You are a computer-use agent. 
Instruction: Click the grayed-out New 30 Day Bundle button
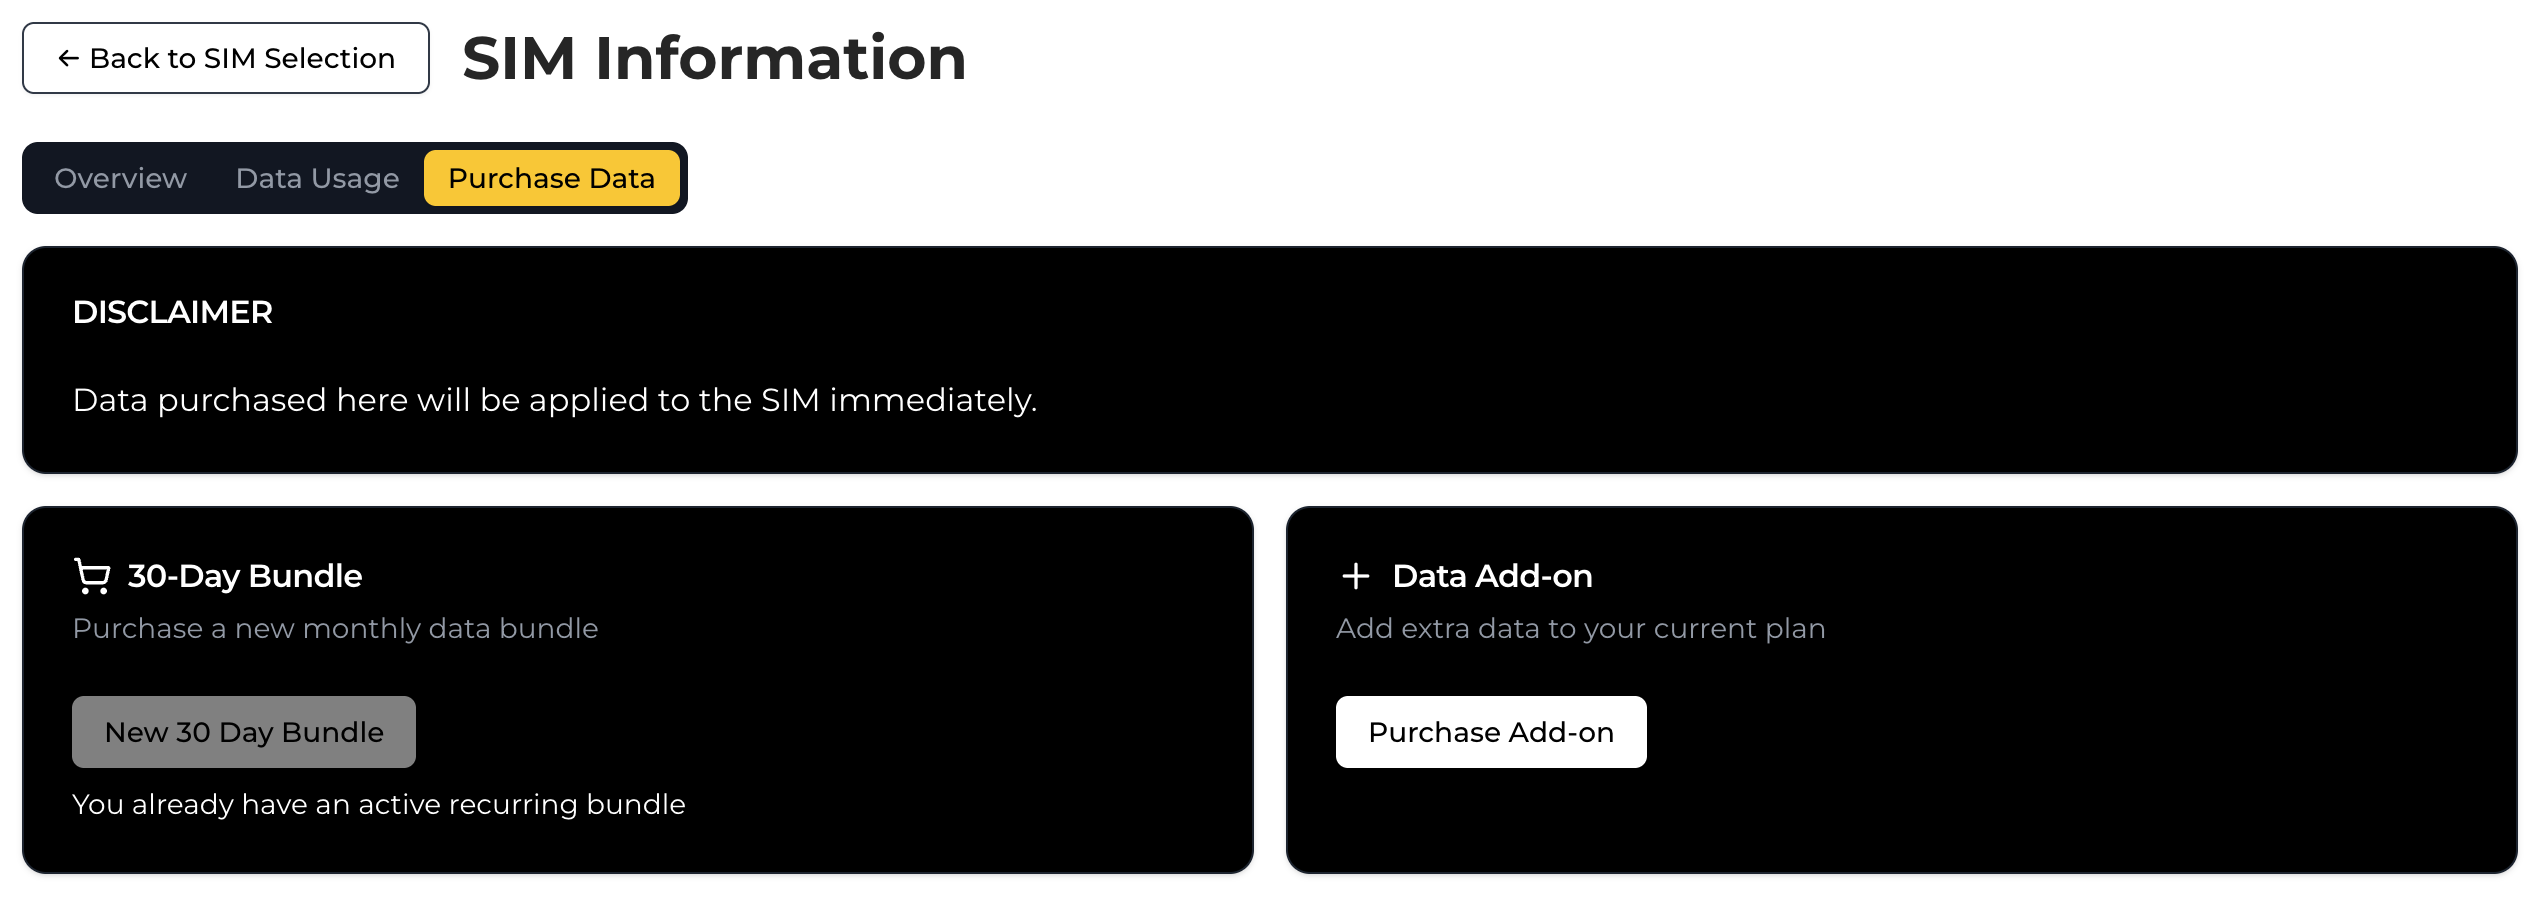pyautogui.click(x=243, y=731)
